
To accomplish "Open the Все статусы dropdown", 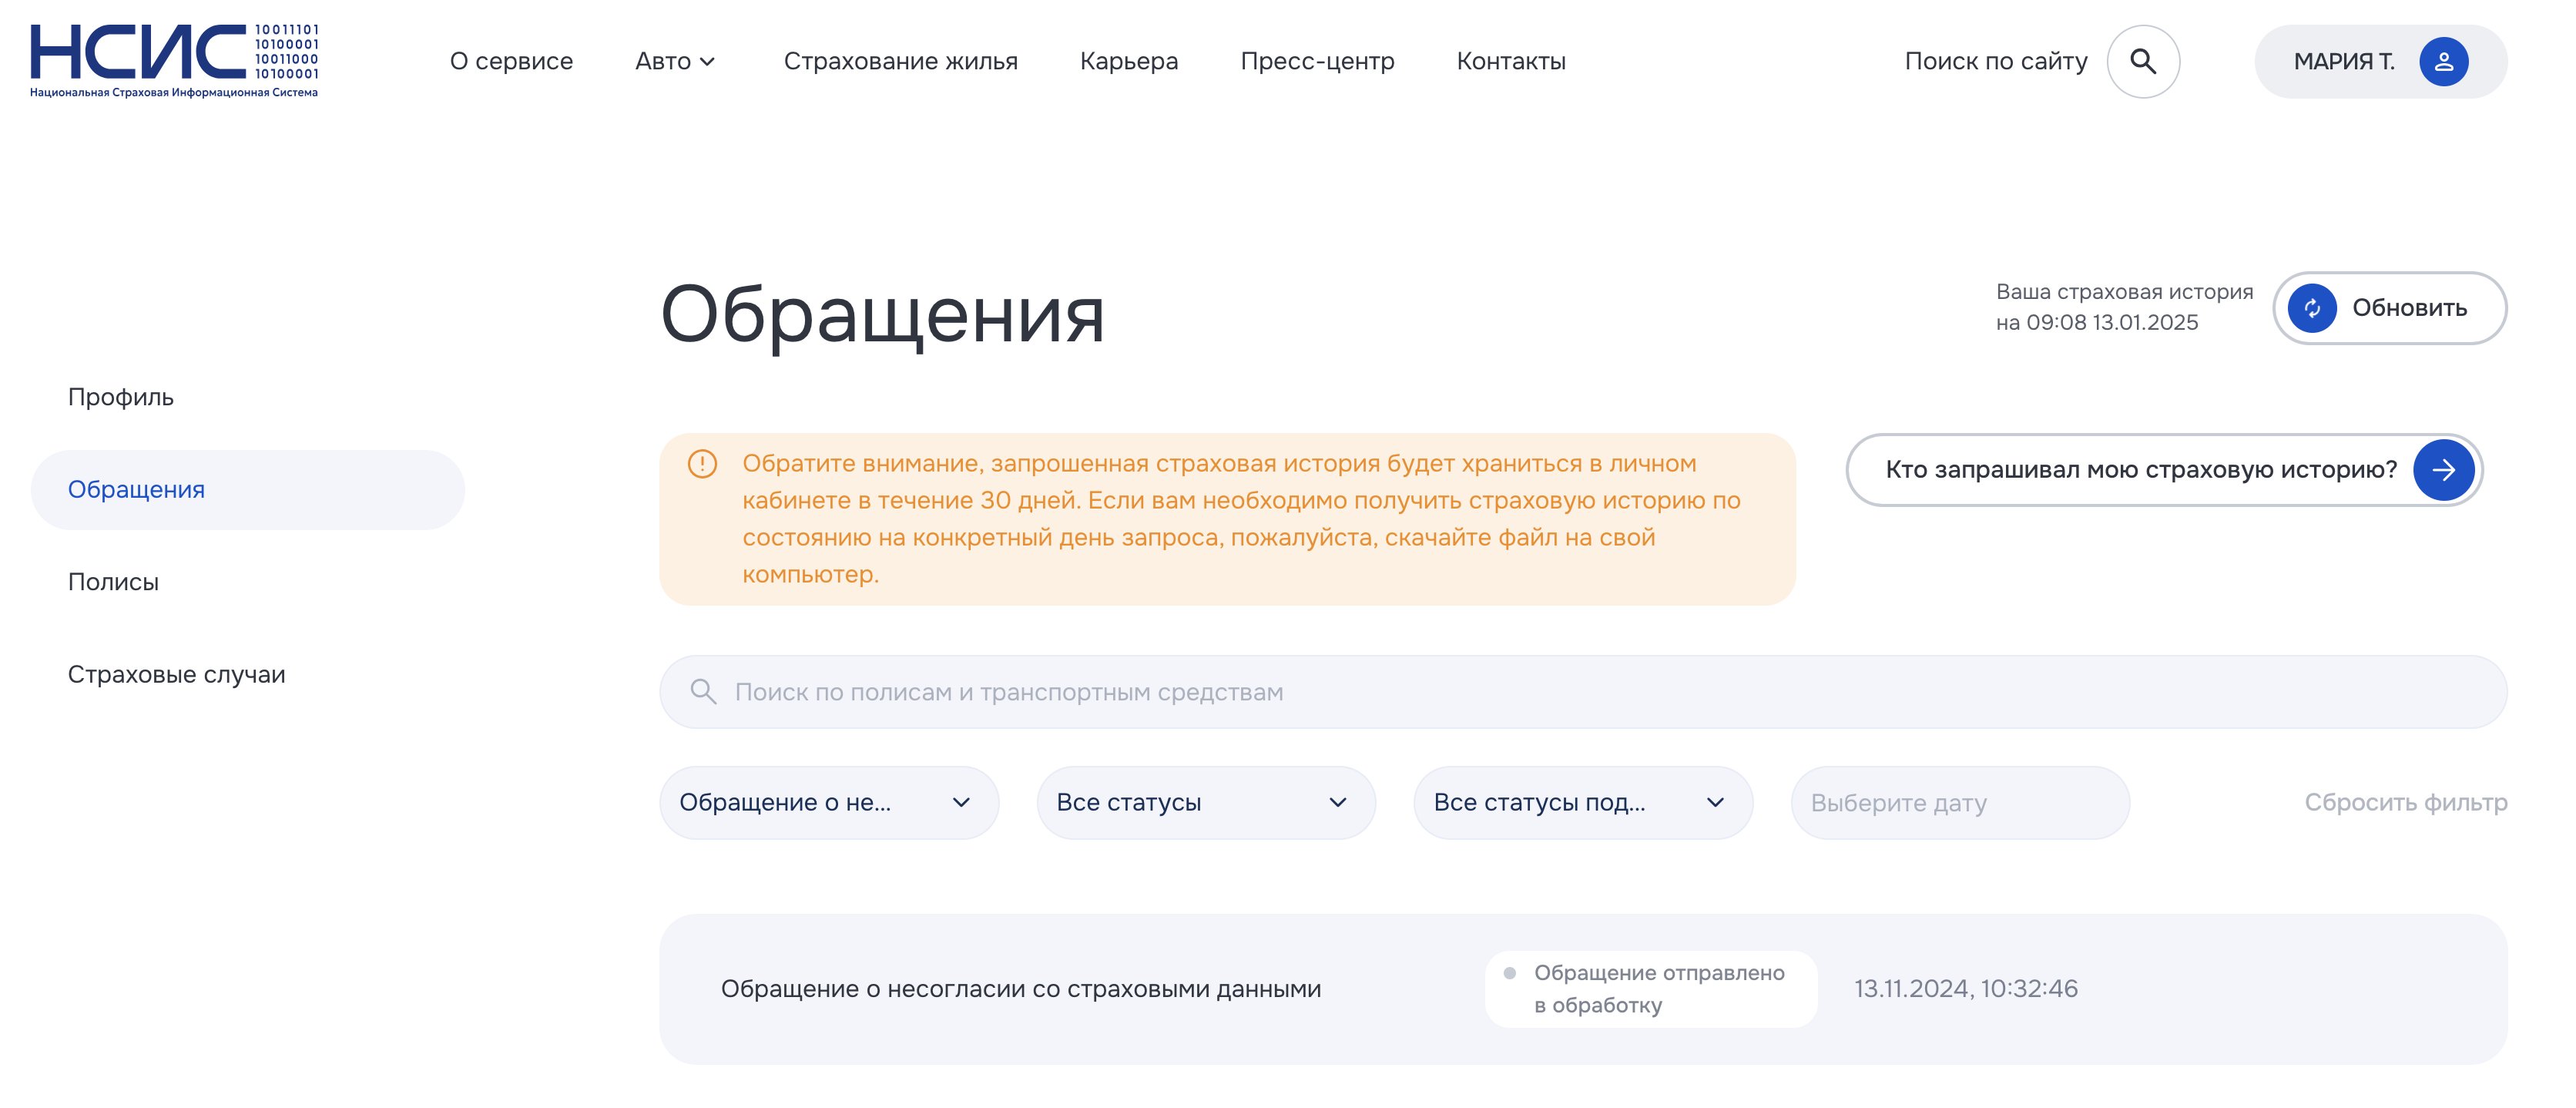I will coord(1205,802).
